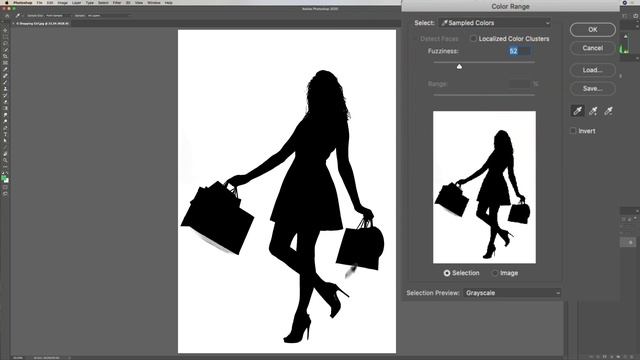Select the Horizontal Type tool
The image size is (640, 360).
click(5, 134)
